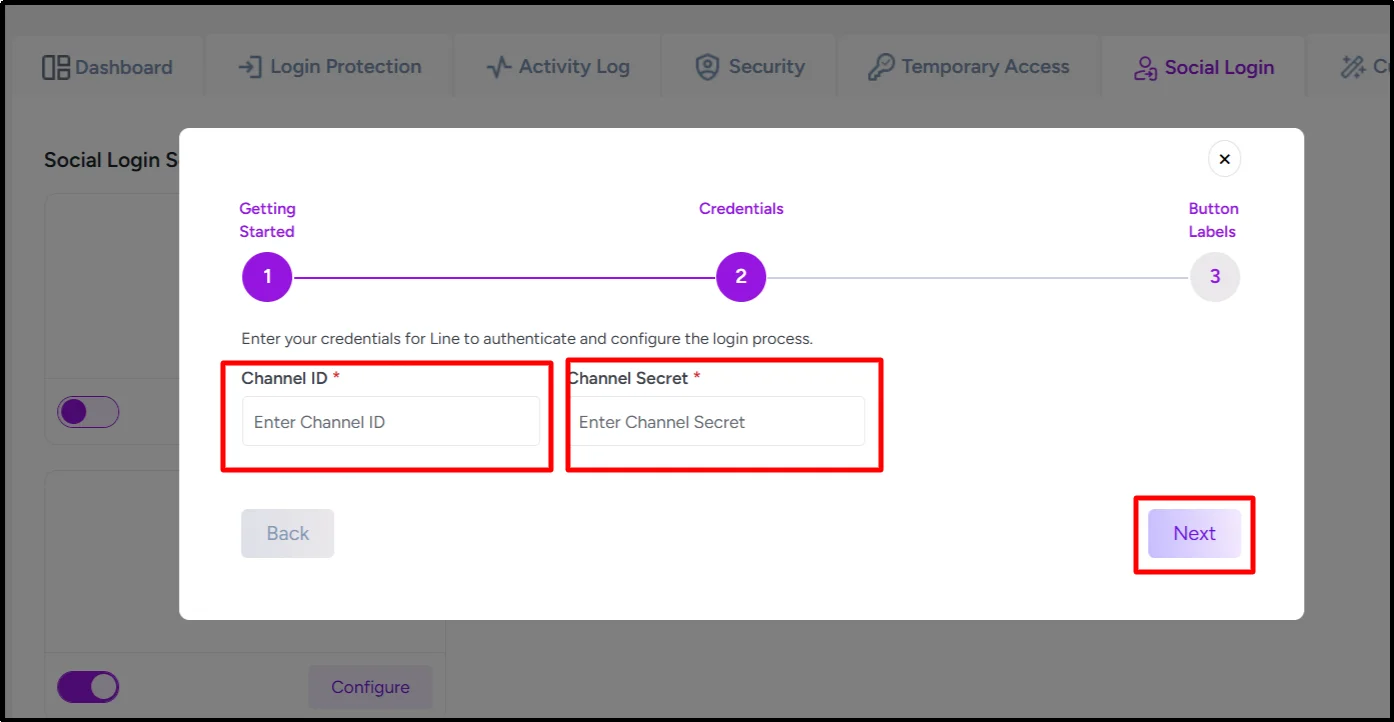The height and width of the screenshot is (722, 1394).
Task: Dismiss the wizard with the X button
Action: pyautogui.click(x=1224, y=158)
